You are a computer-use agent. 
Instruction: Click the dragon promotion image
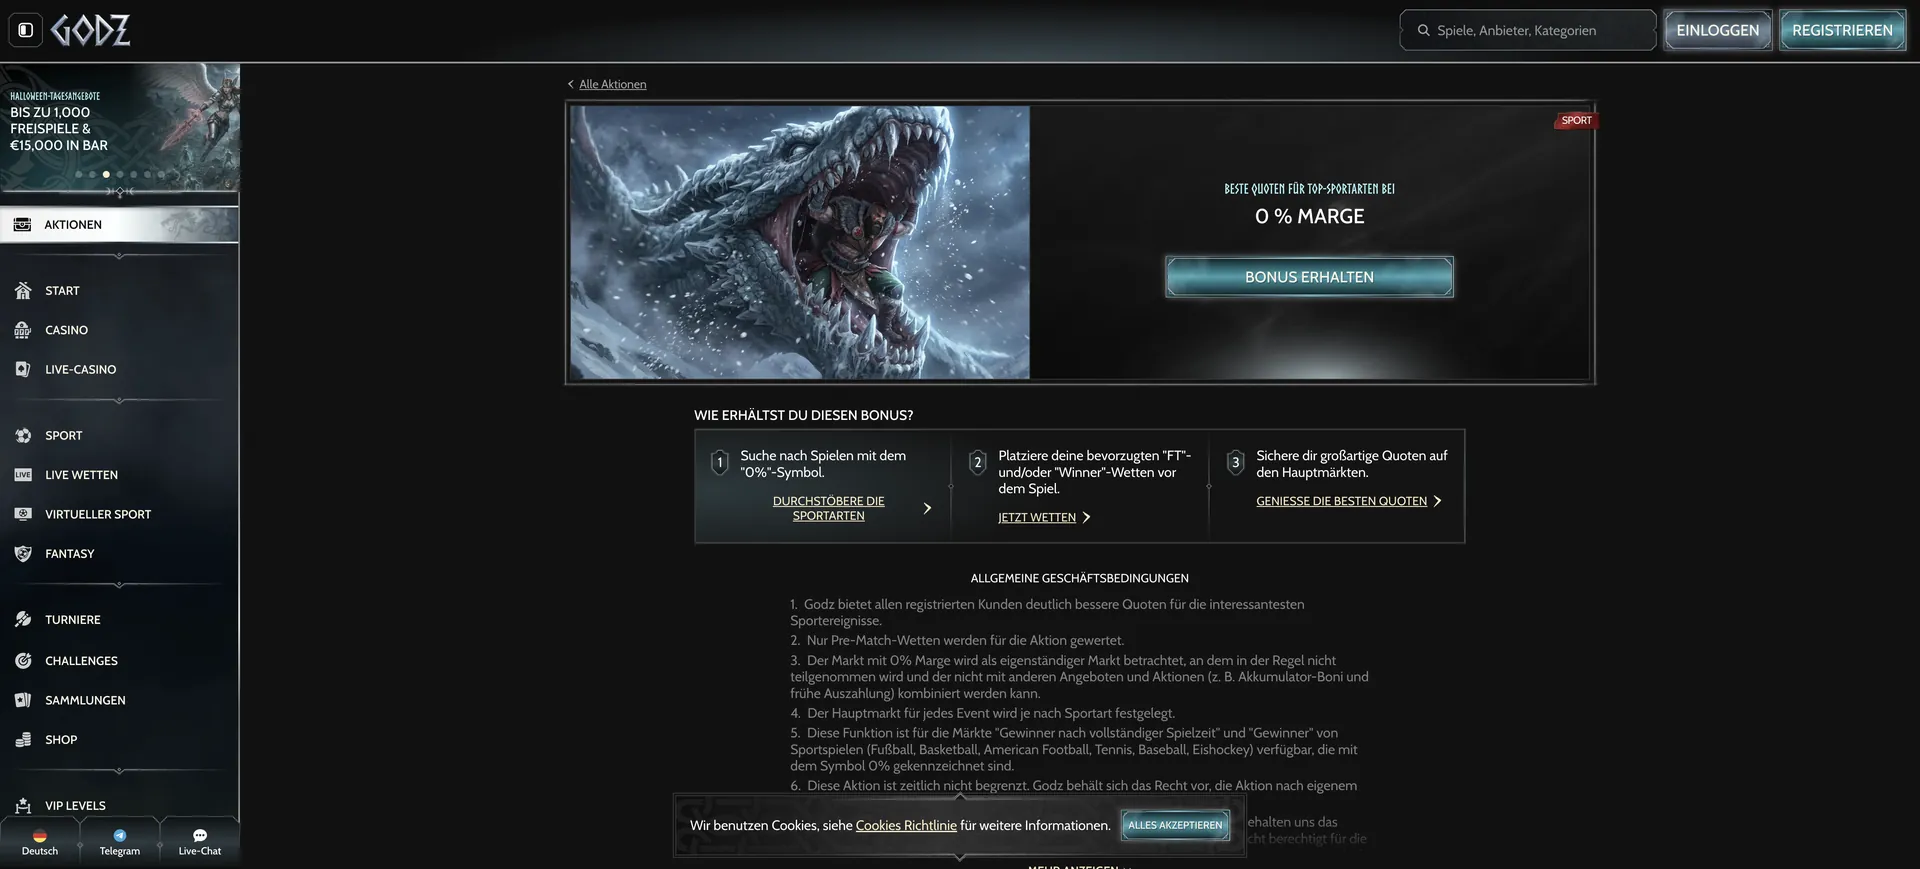click(800, 242)
